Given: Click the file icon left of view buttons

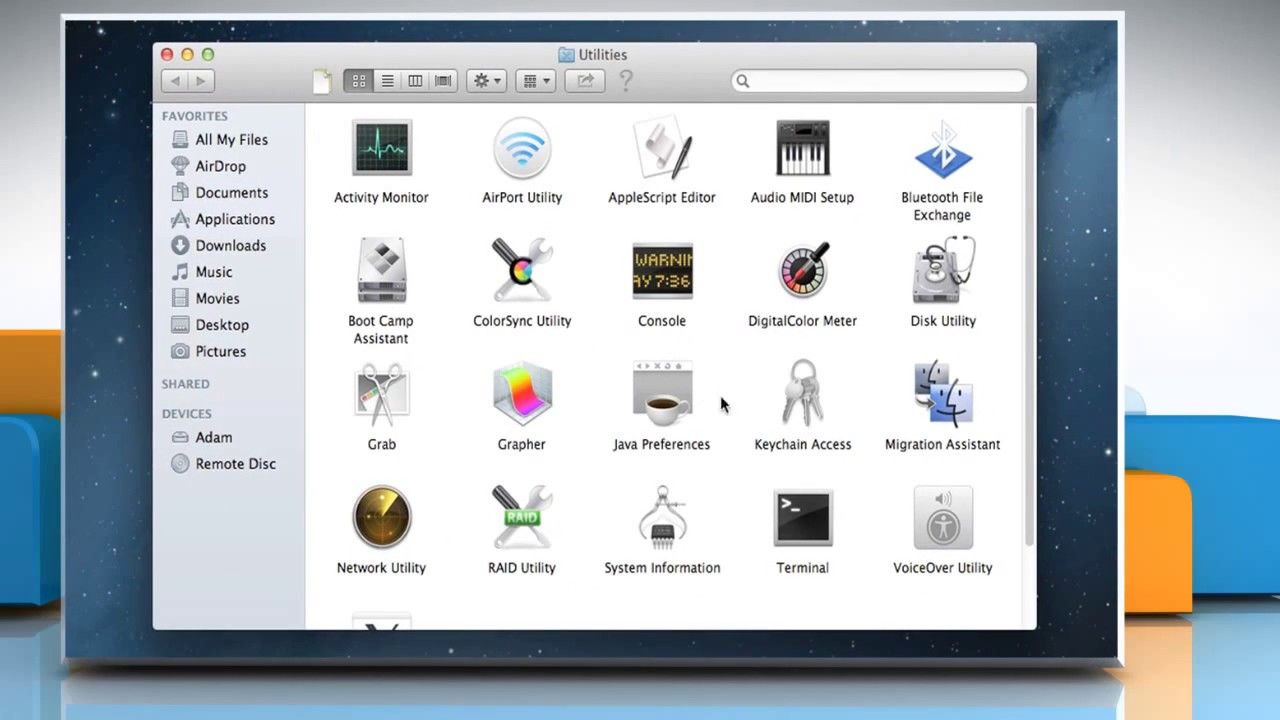Looking at the screenshot, I should tap(321, 81).
